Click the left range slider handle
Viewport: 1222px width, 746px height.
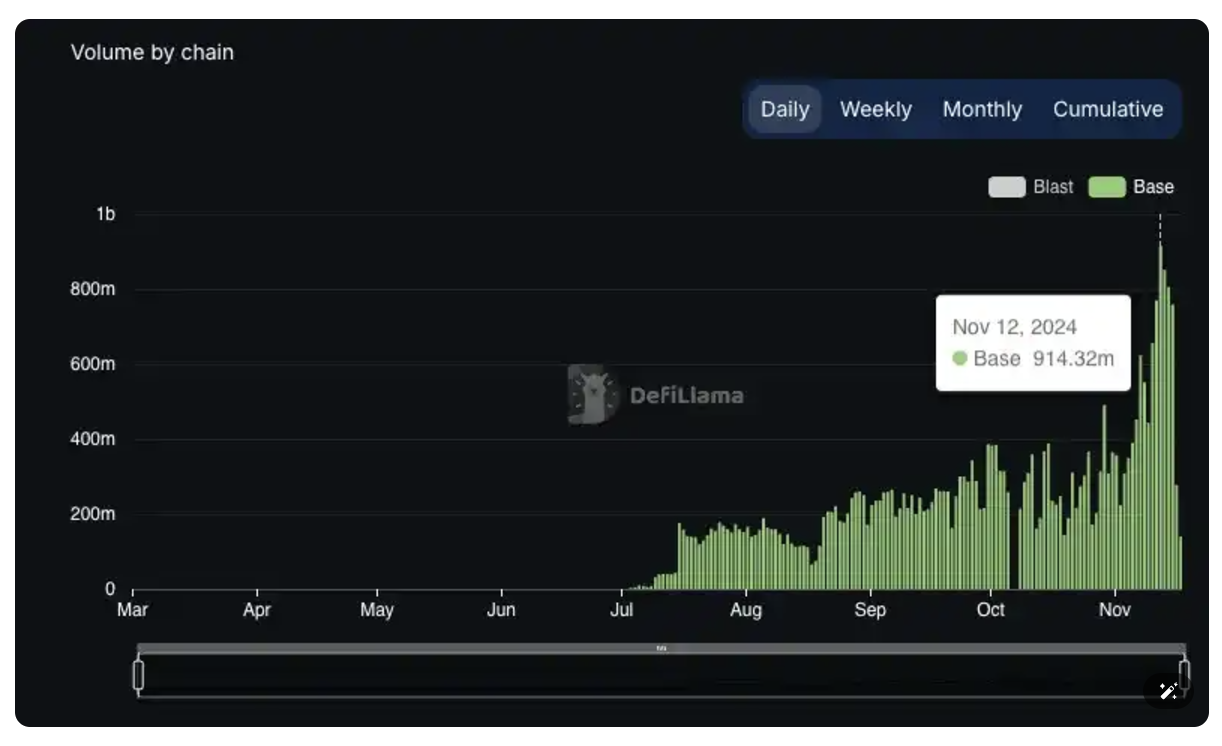139,675
